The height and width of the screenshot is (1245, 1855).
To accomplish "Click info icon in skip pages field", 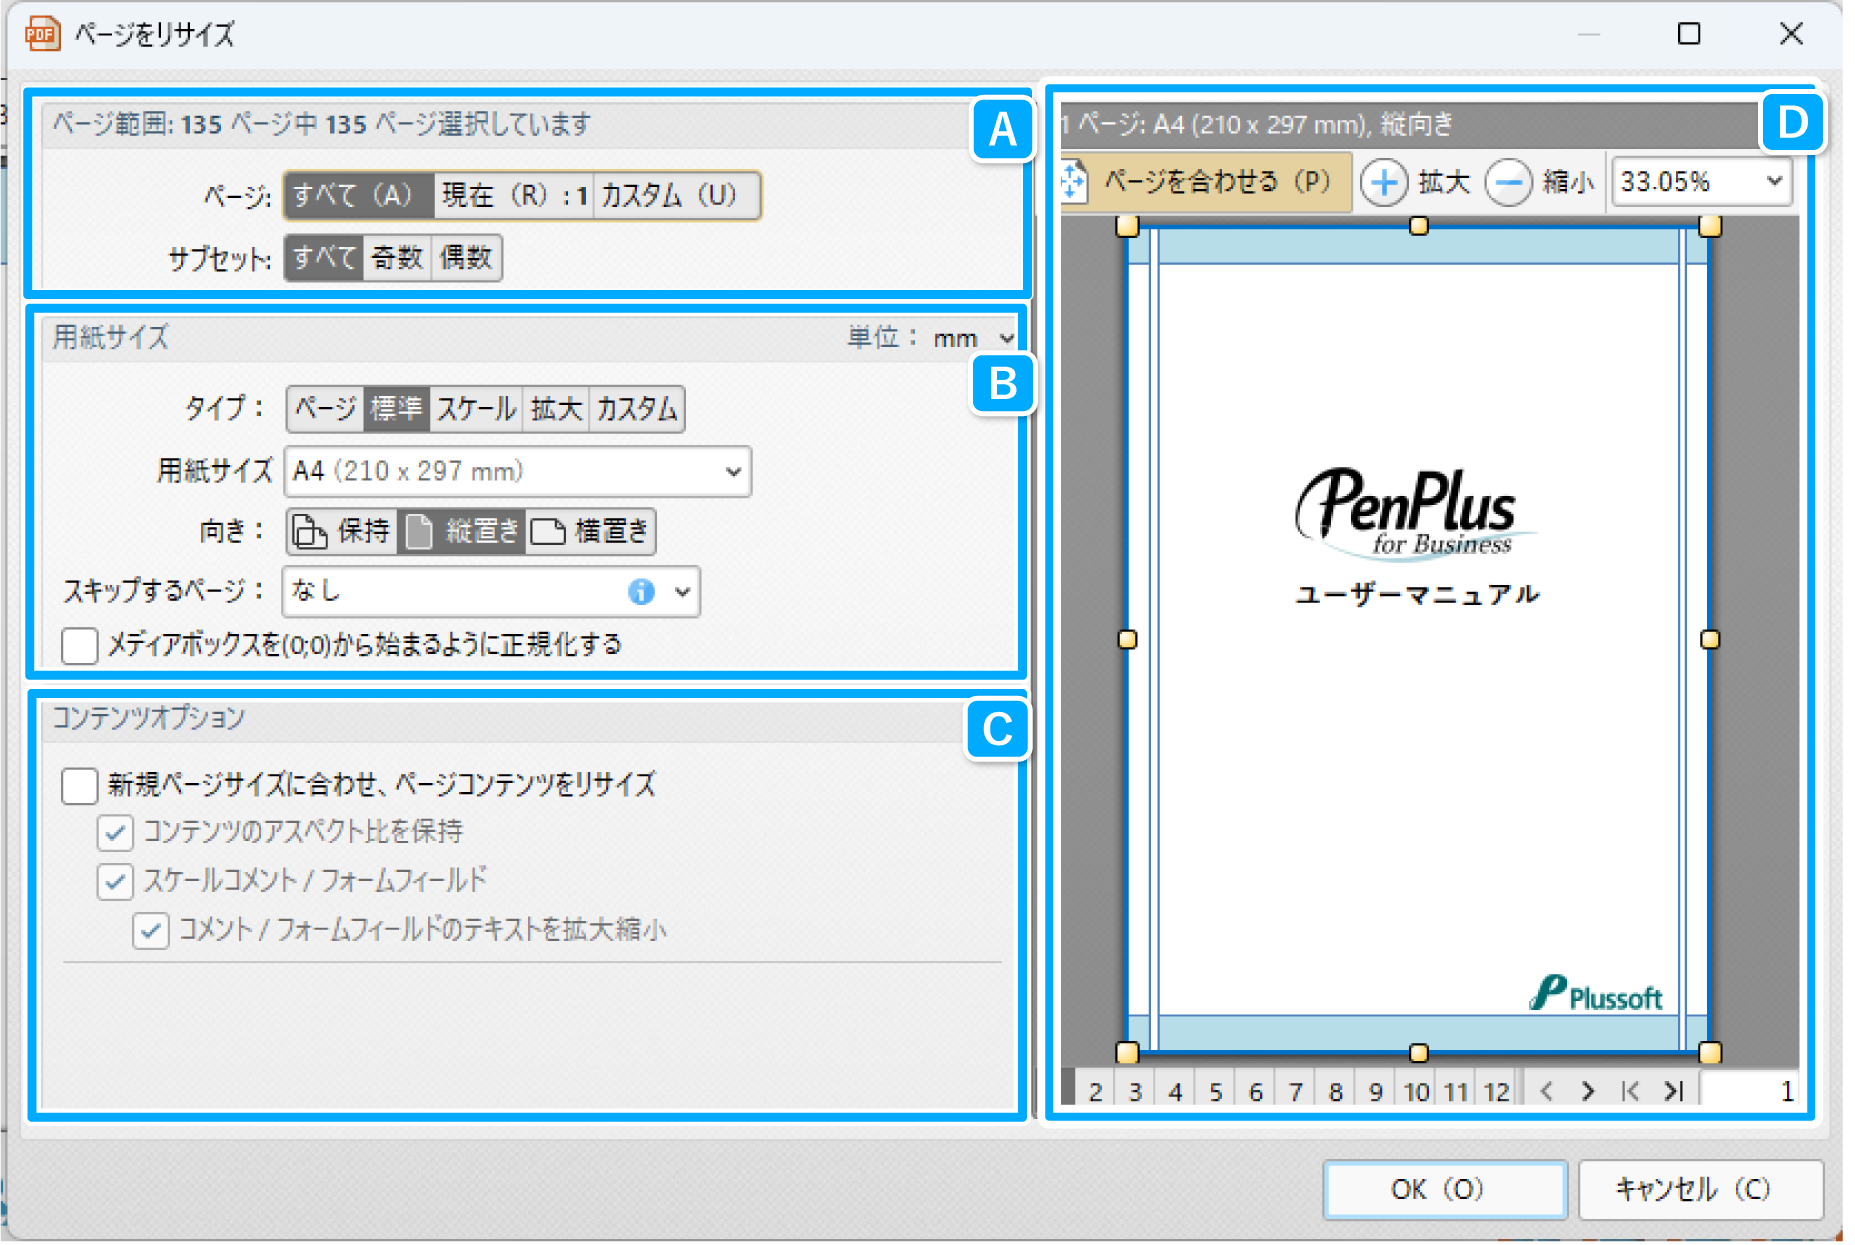I will coord(641,592).
